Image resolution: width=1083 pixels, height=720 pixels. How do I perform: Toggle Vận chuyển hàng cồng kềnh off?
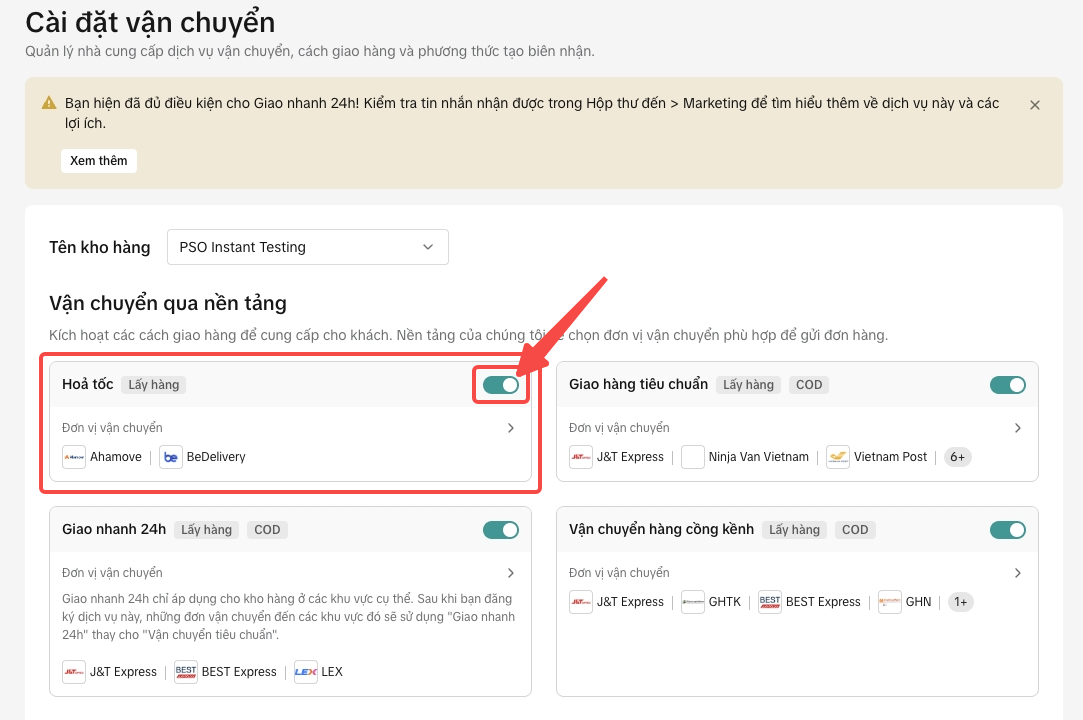pyautogui.click(x=1008, y=530)
